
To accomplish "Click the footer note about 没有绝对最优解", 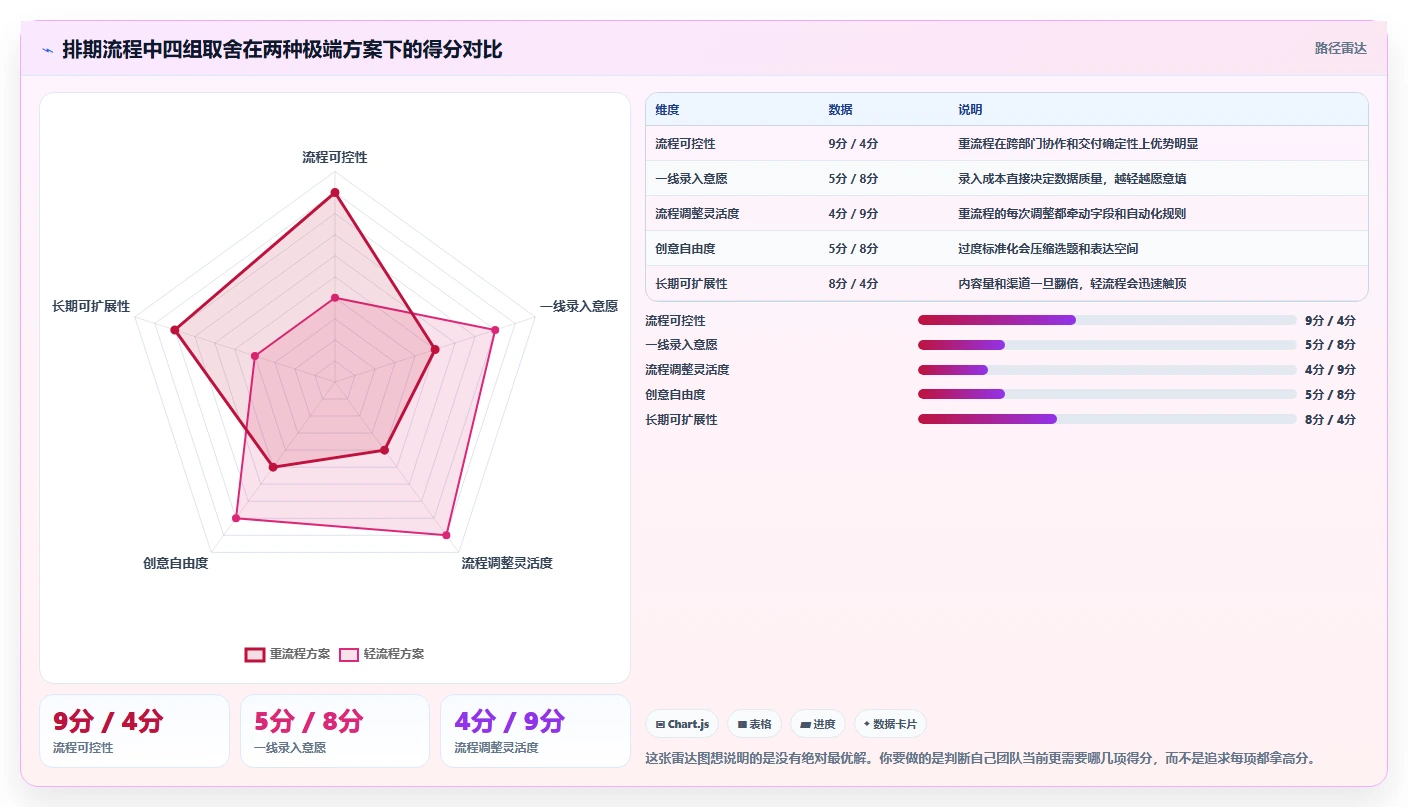I will [x=982, y=758].
